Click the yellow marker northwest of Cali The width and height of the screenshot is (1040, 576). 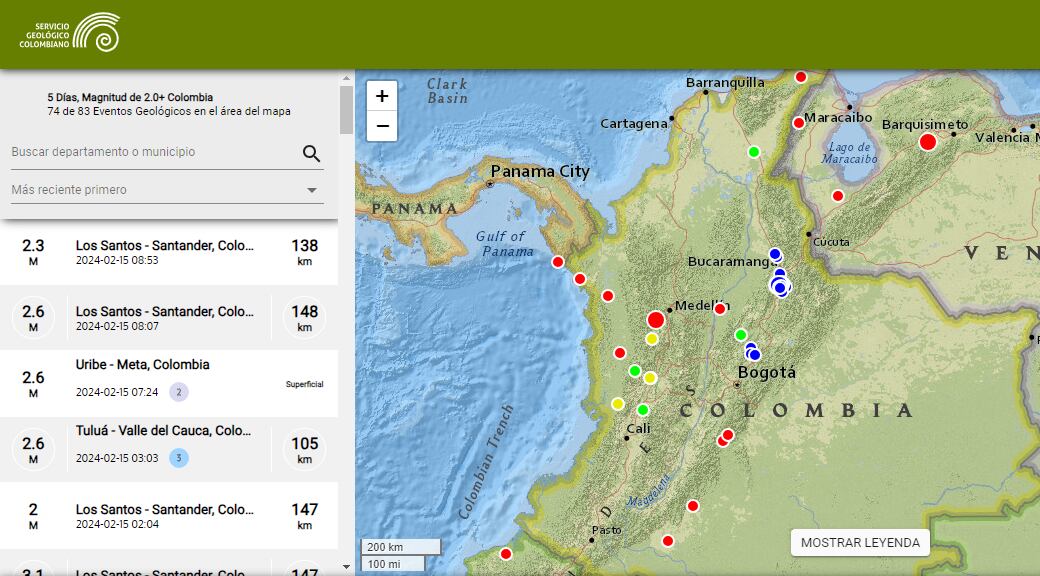coord(618,403)
